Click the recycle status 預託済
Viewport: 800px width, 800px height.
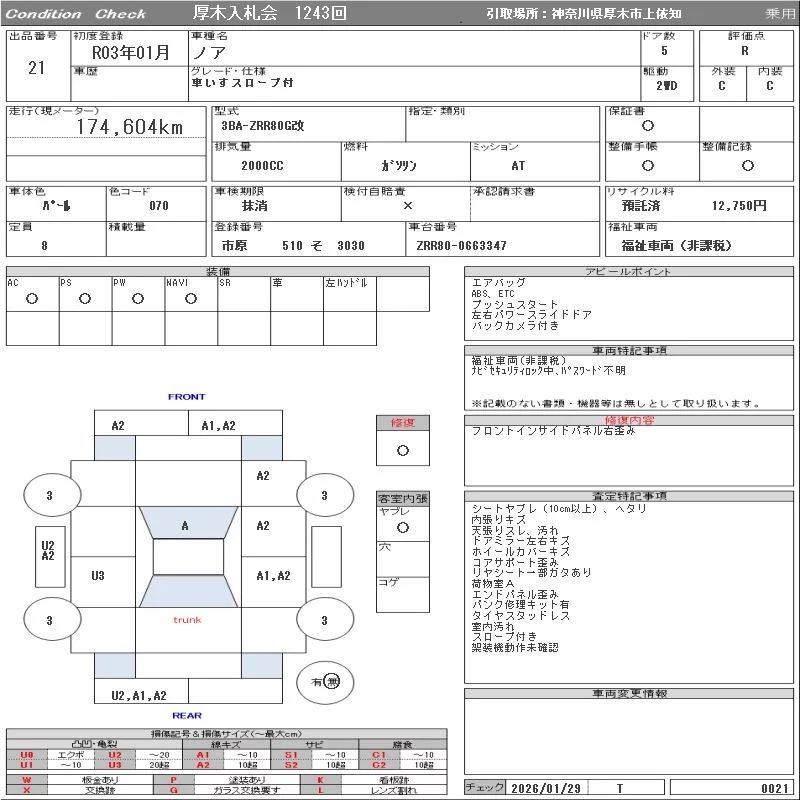tap(641, 206)
